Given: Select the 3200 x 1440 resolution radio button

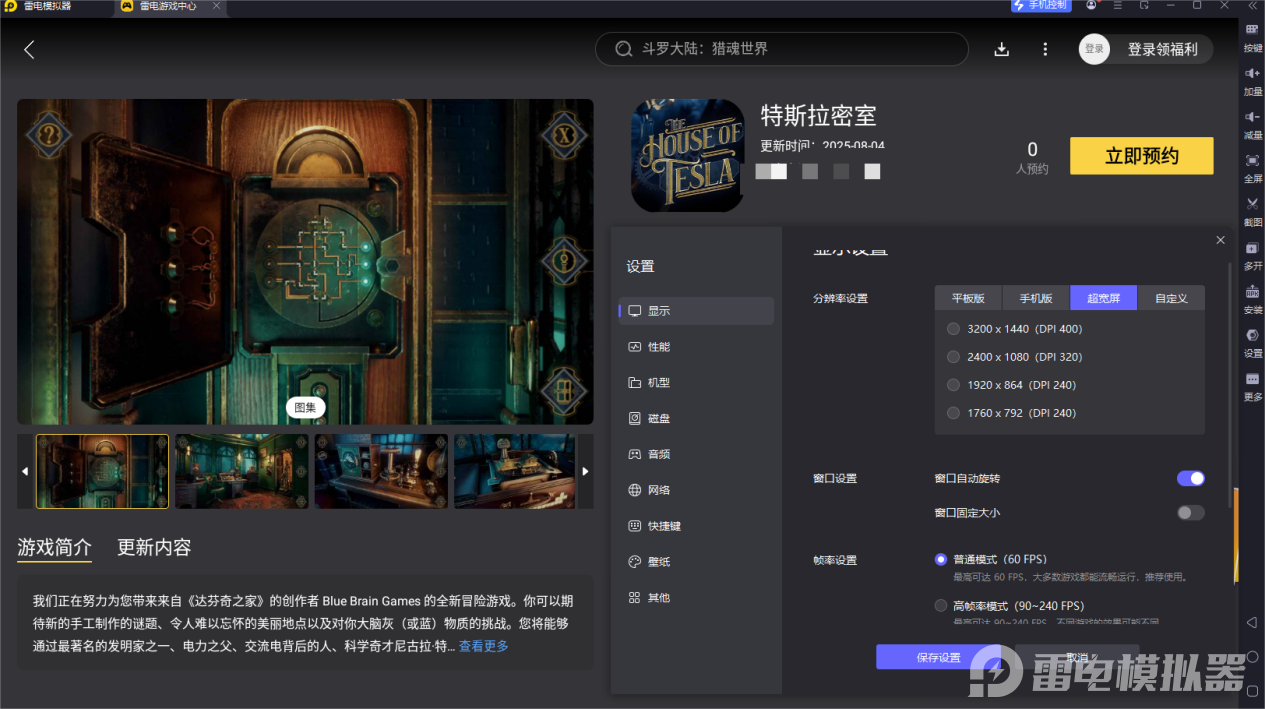Looking at the screenshot, I should click(x=953, y=328).
